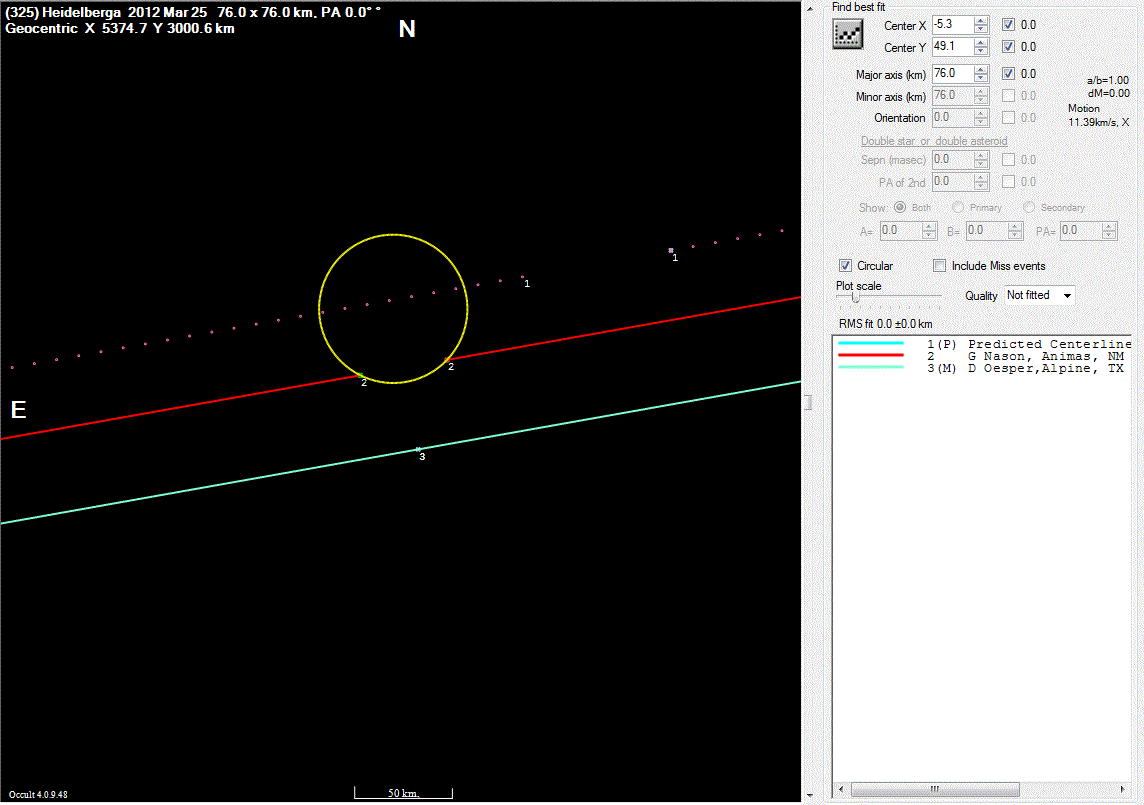The image size is (1144, 805).
Task: Adjust the Plot scale slider handle
Action: click(855, 297)
